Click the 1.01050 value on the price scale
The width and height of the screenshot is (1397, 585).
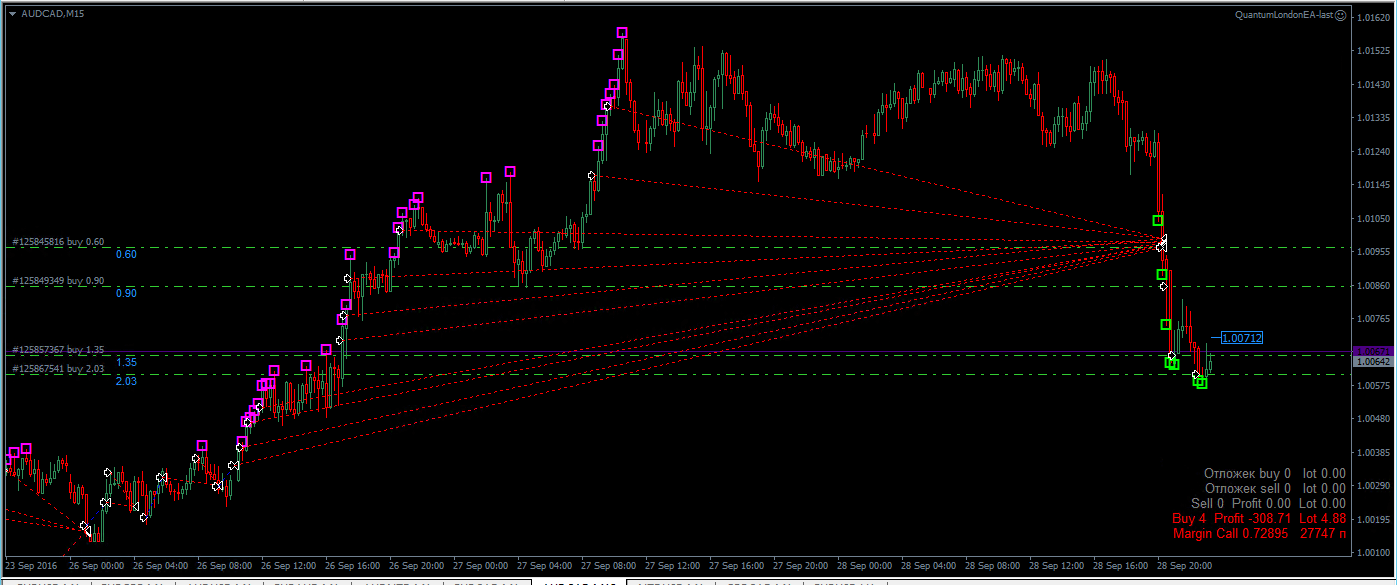(x=1373, y=219)
